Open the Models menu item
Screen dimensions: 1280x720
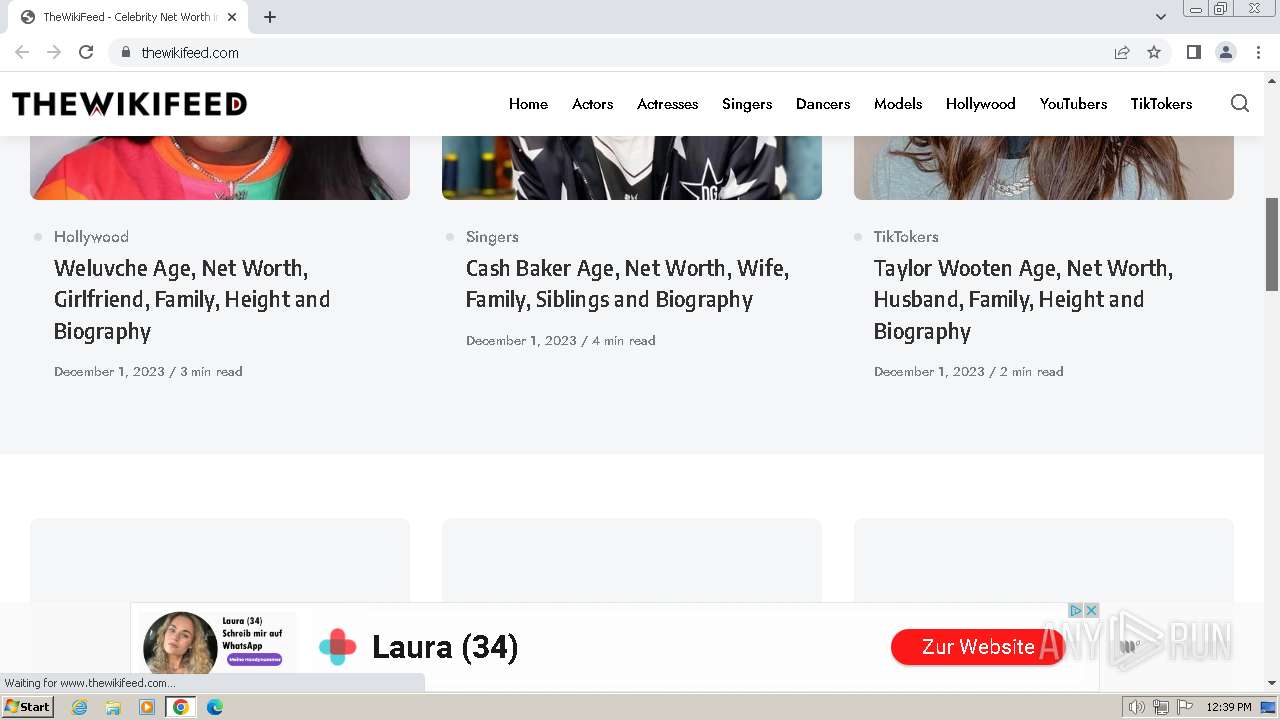898,104
